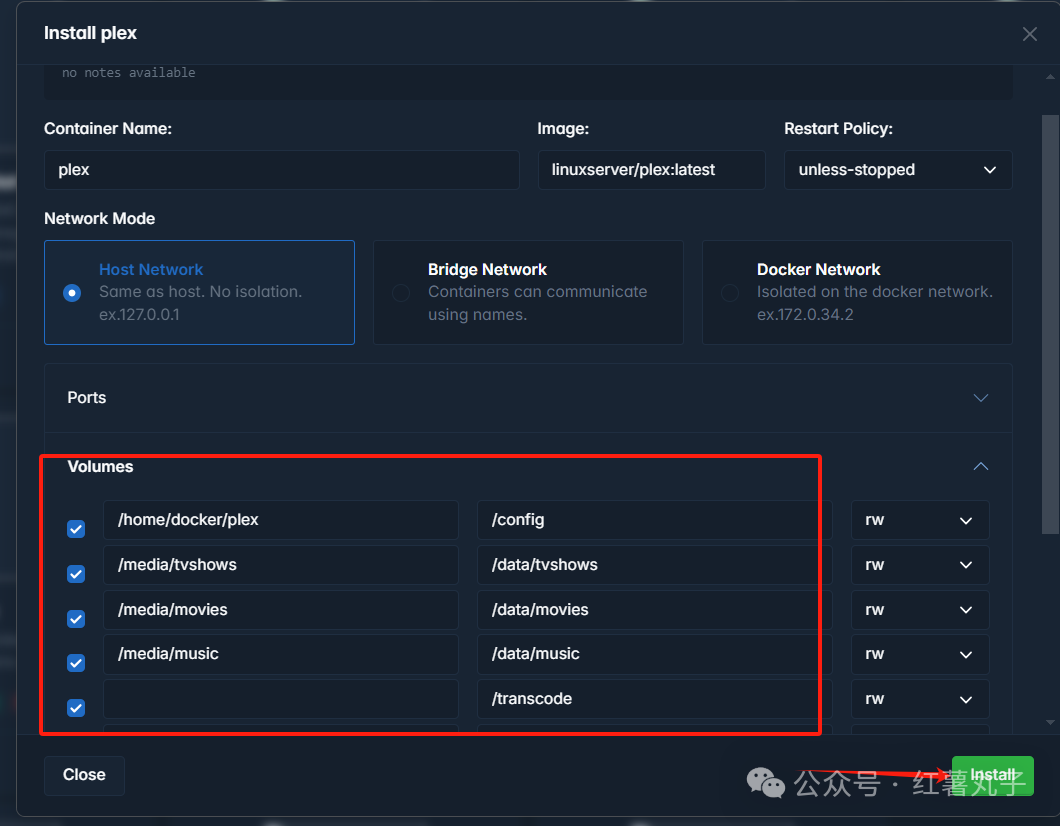The image size is (1060, 826).
Task: Select the Bridge Network radio option
Action: [401, 293]
